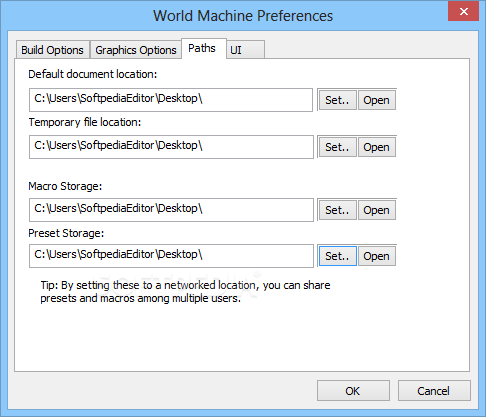486x417 pixels.
Task: Open the Macro Storage folder
Action: tap(377, 210)
